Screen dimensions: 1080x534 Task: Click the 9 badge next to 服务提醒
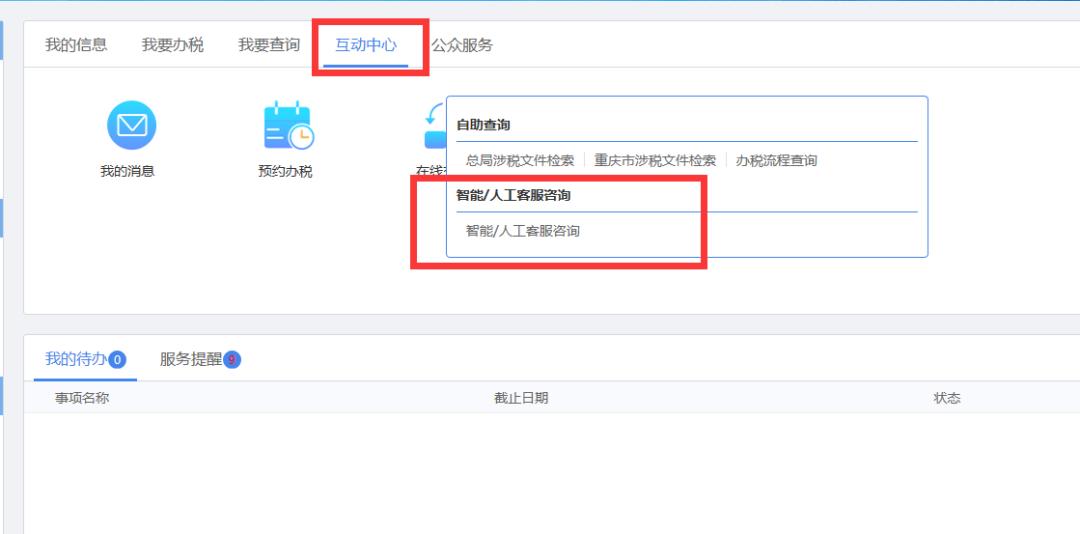(231, 360)
